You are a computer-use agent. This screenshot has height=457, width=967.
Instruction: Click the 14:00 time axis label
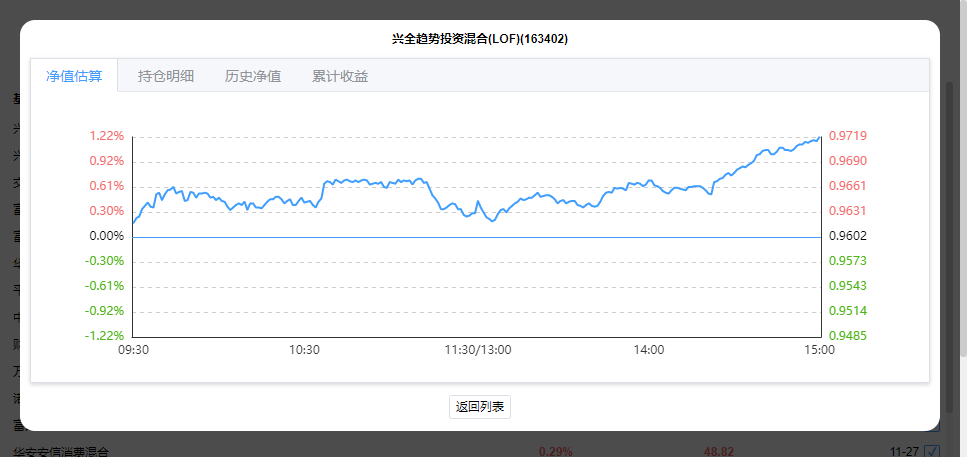pos(649,350)
